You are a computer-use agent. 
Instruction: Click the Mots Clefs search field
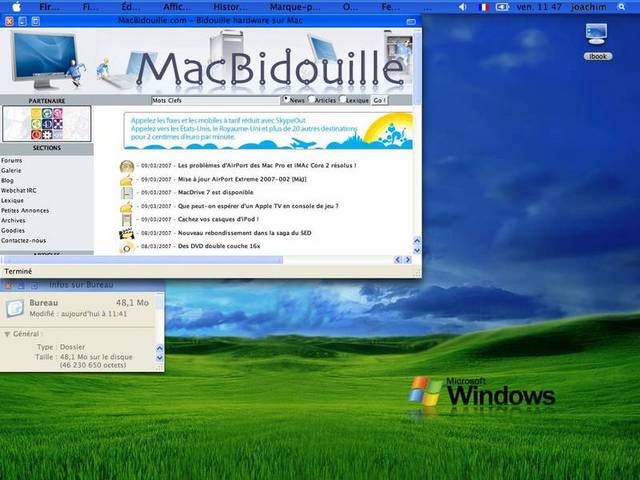point(216,100)
